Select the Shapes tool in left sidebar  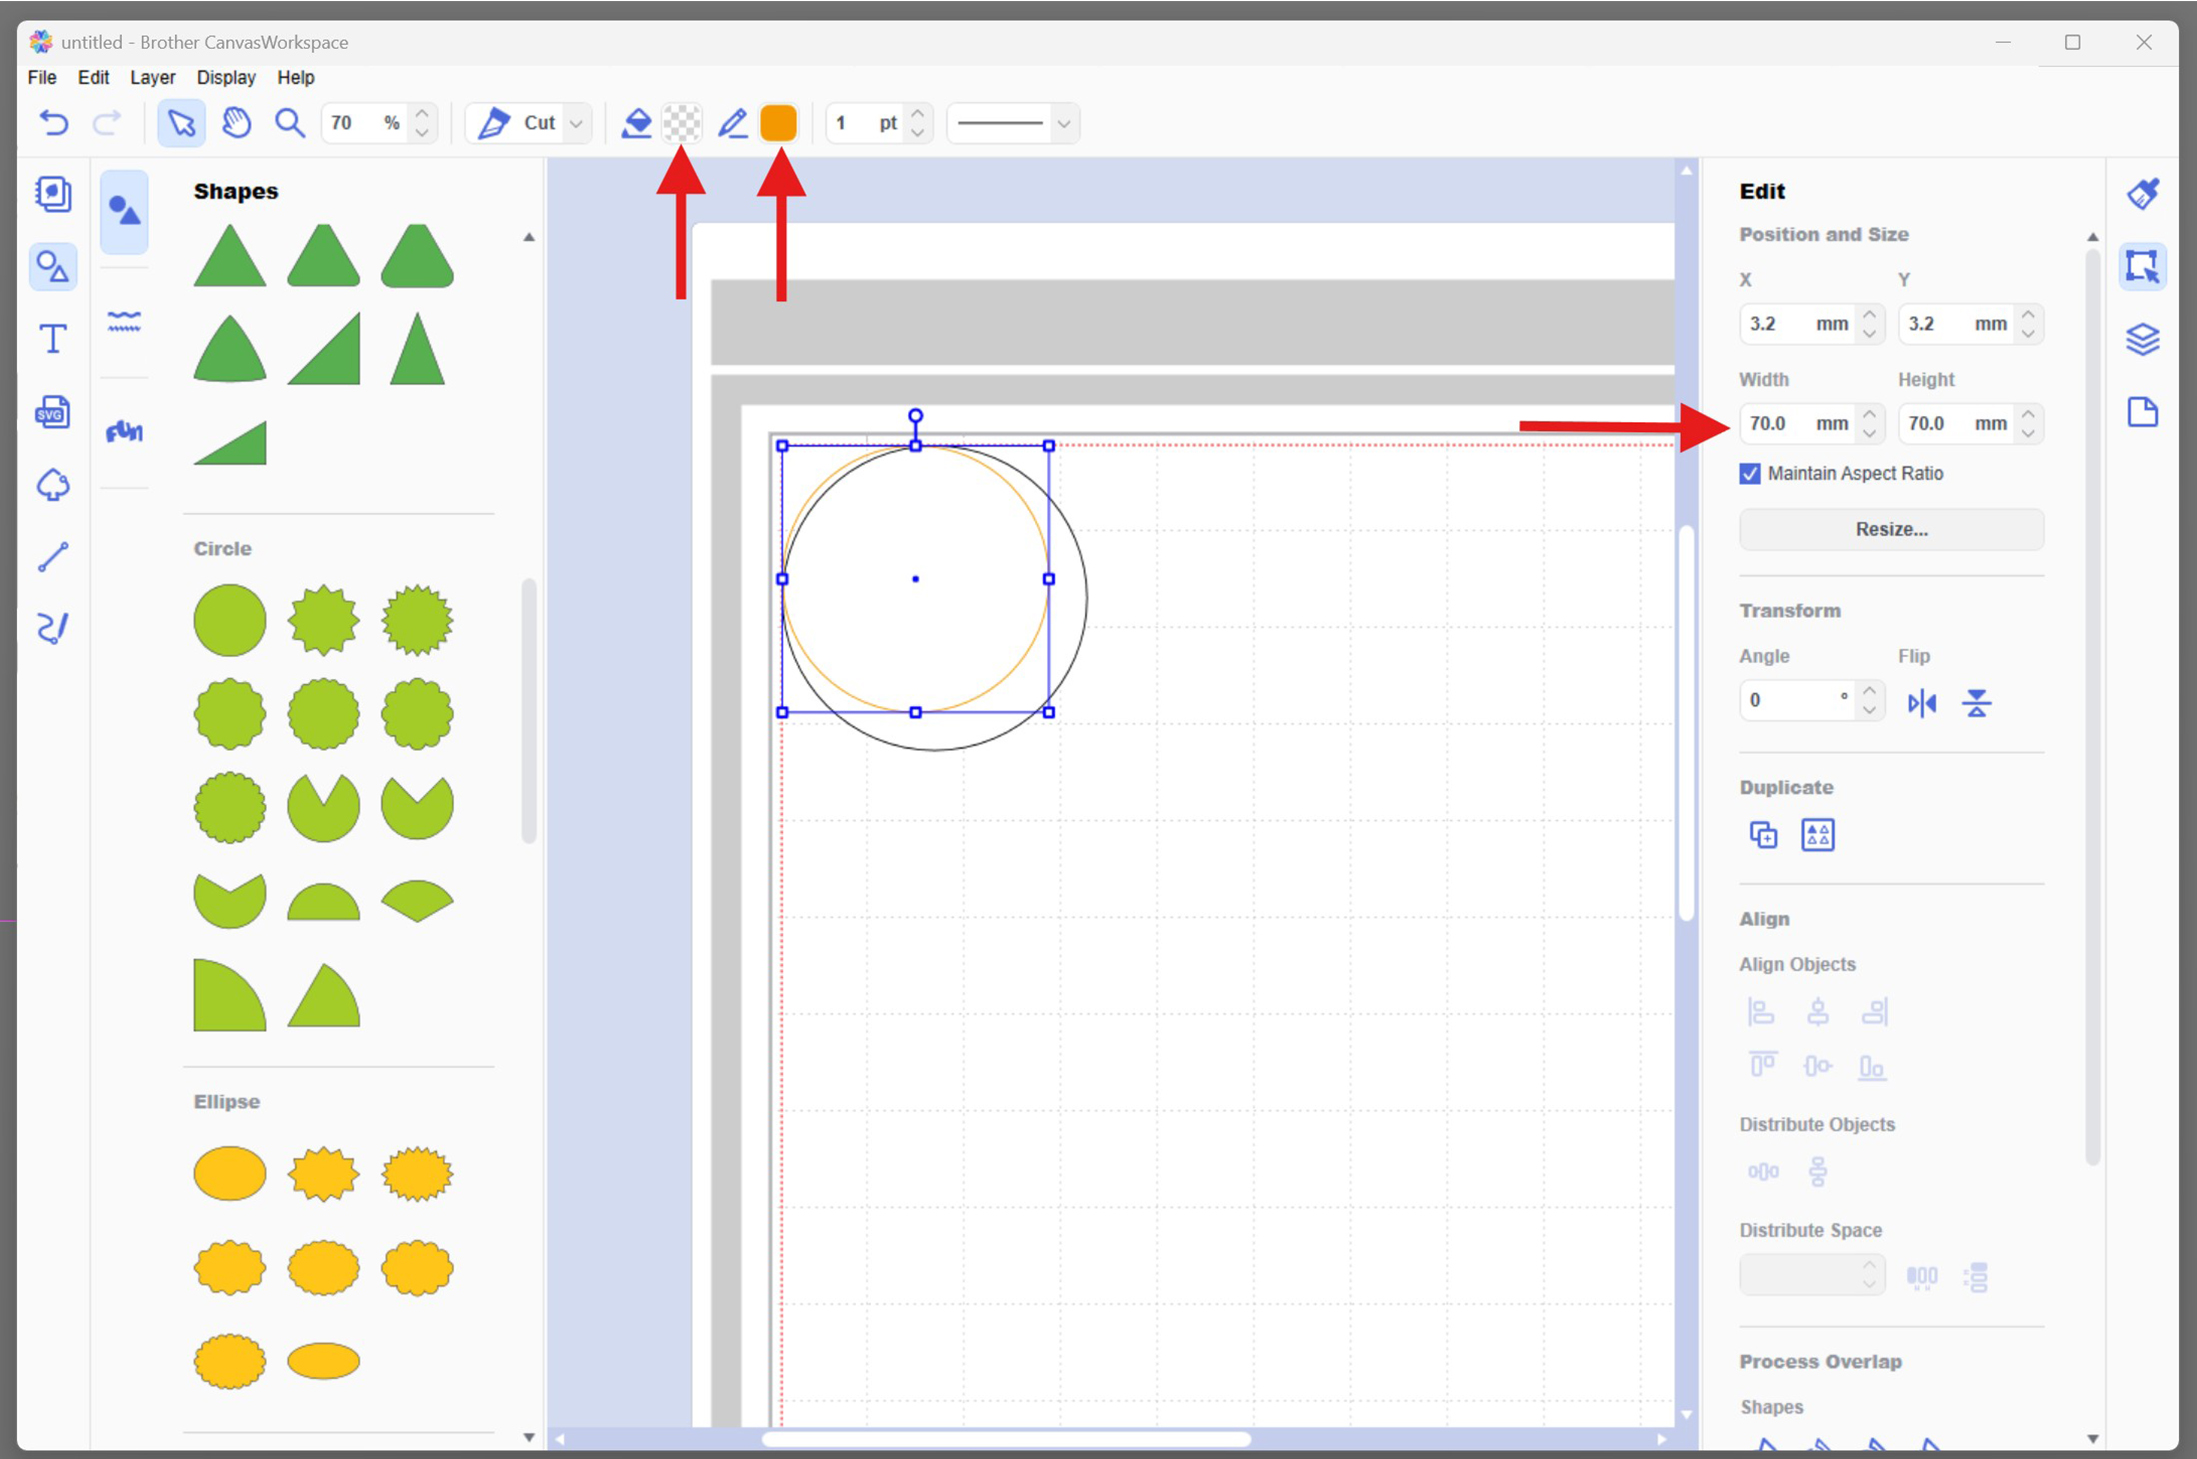click(x=53, y=266)
